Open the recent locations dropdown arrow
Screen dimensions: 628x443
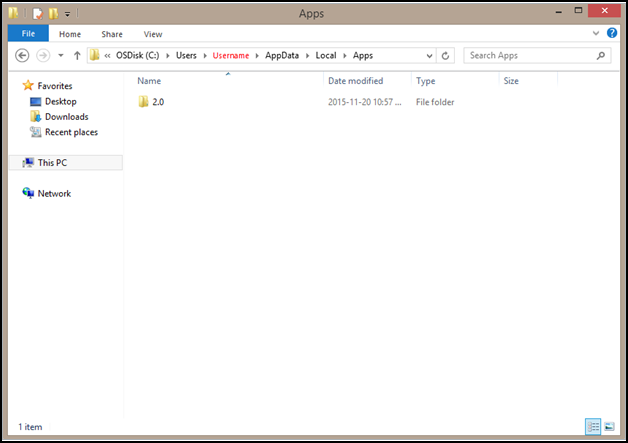click(x=61, y=55)
